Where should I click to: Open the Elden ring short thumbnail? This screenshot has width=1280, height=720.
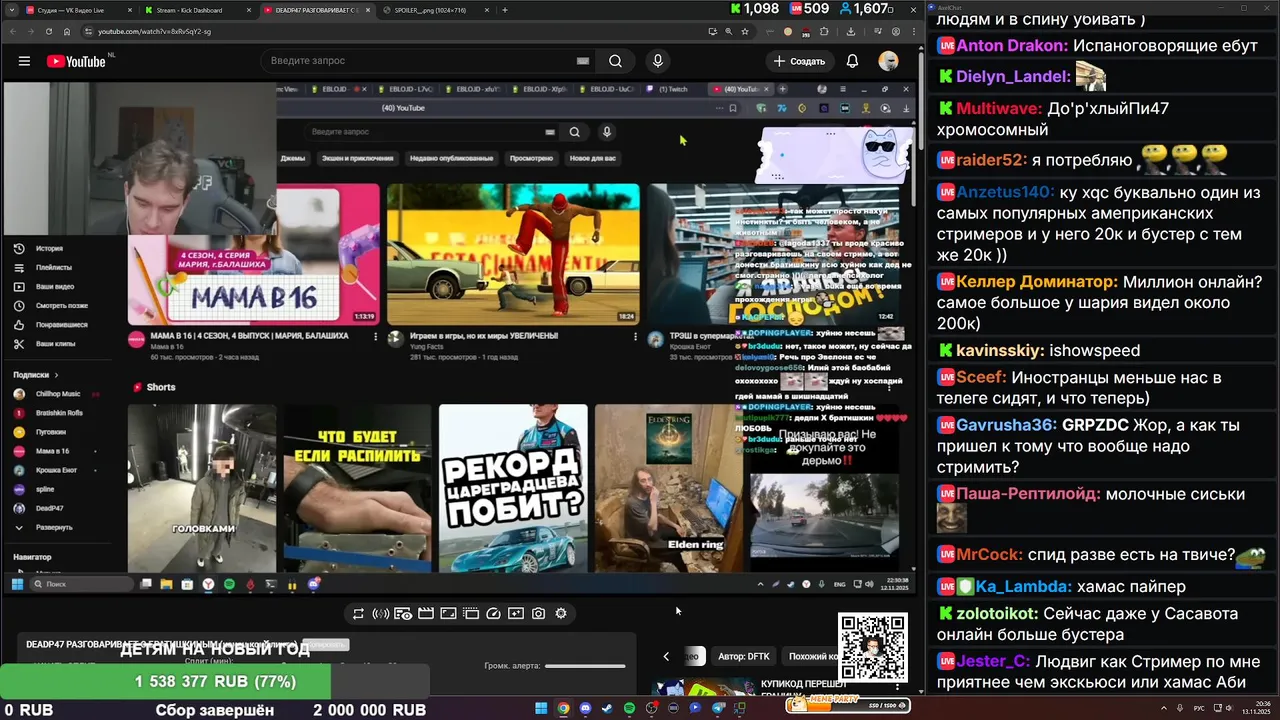(x=669, y=488)
